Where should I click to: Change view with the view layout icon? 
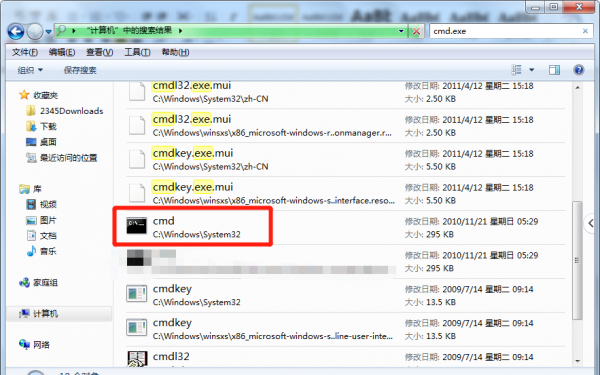(516, 70)
